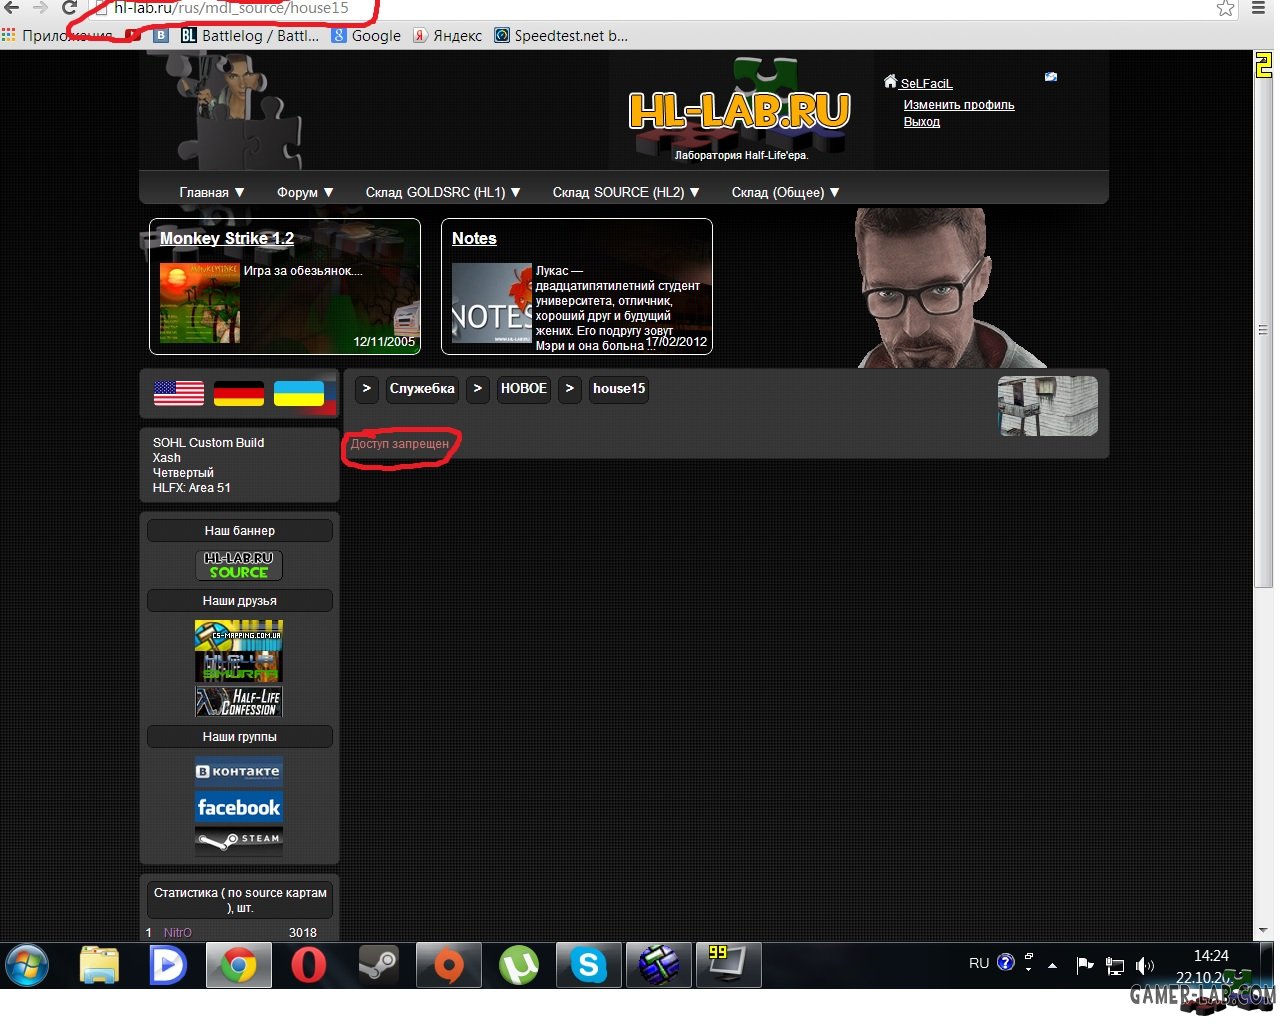Screen dimensions: 1280x1024
Task: Open the Monkey Strike 1.2 title
Action: (227, 238)
